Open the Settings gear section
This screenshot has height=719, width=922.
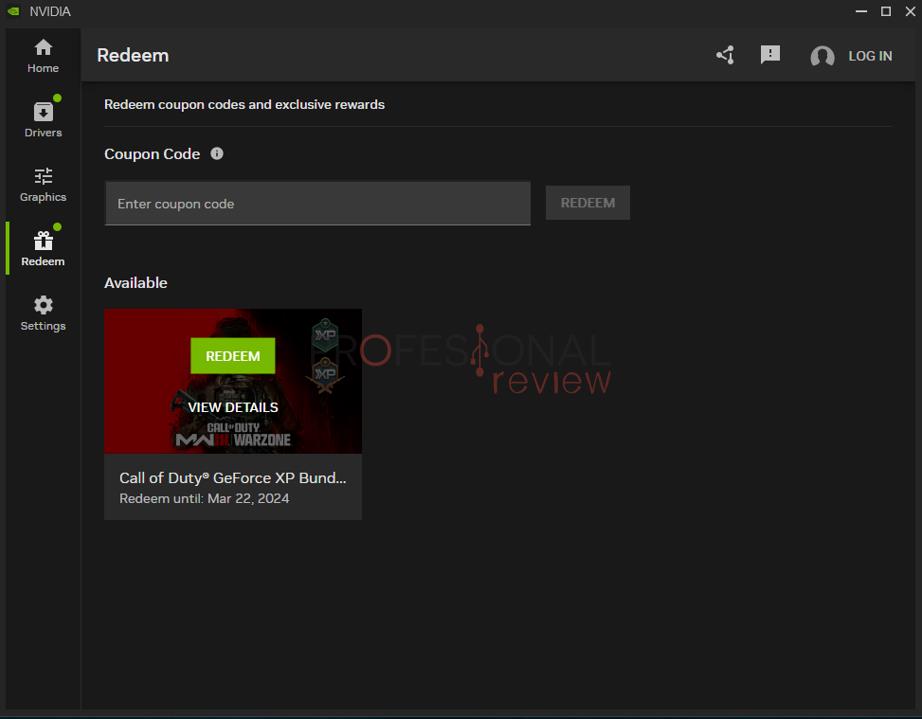pos(43,313)
